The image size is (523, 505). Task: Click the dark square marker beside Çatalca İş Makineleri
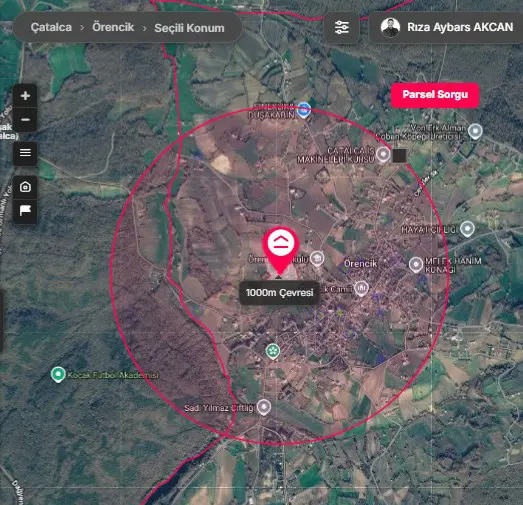(x=399, y=156)
